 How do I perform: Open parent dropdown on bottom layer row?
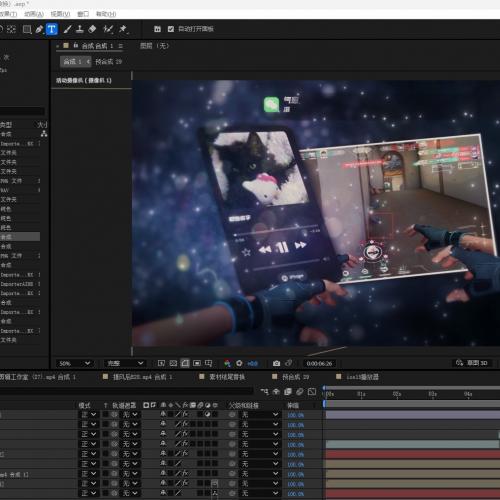[x=260, y=493]
